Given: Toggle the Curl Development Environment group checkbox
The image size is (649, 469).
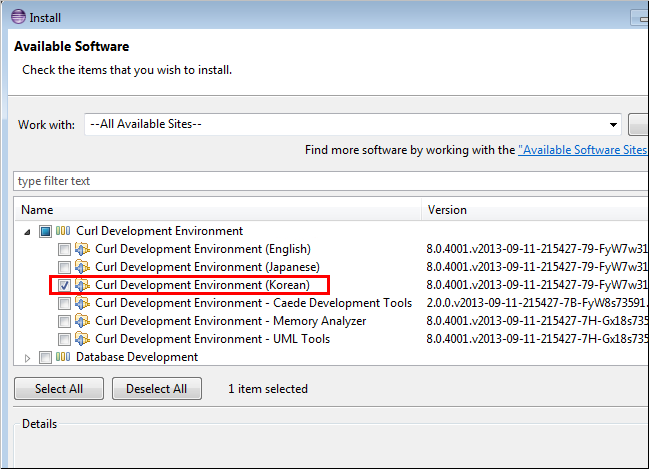Looking at the screenshot, I should coord(46,231).
